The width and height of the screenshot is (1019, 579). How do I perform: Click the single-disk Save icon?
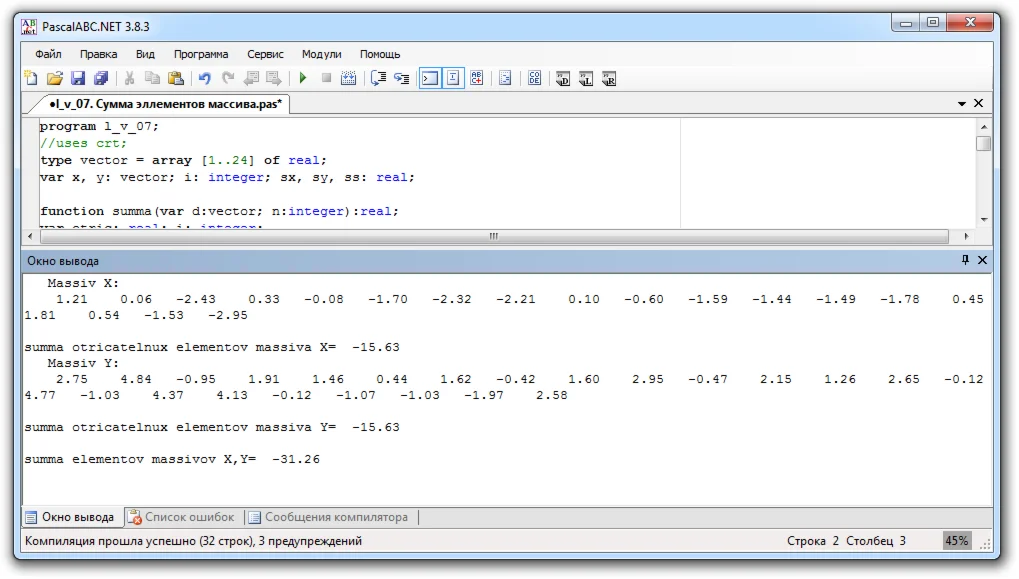78,78
